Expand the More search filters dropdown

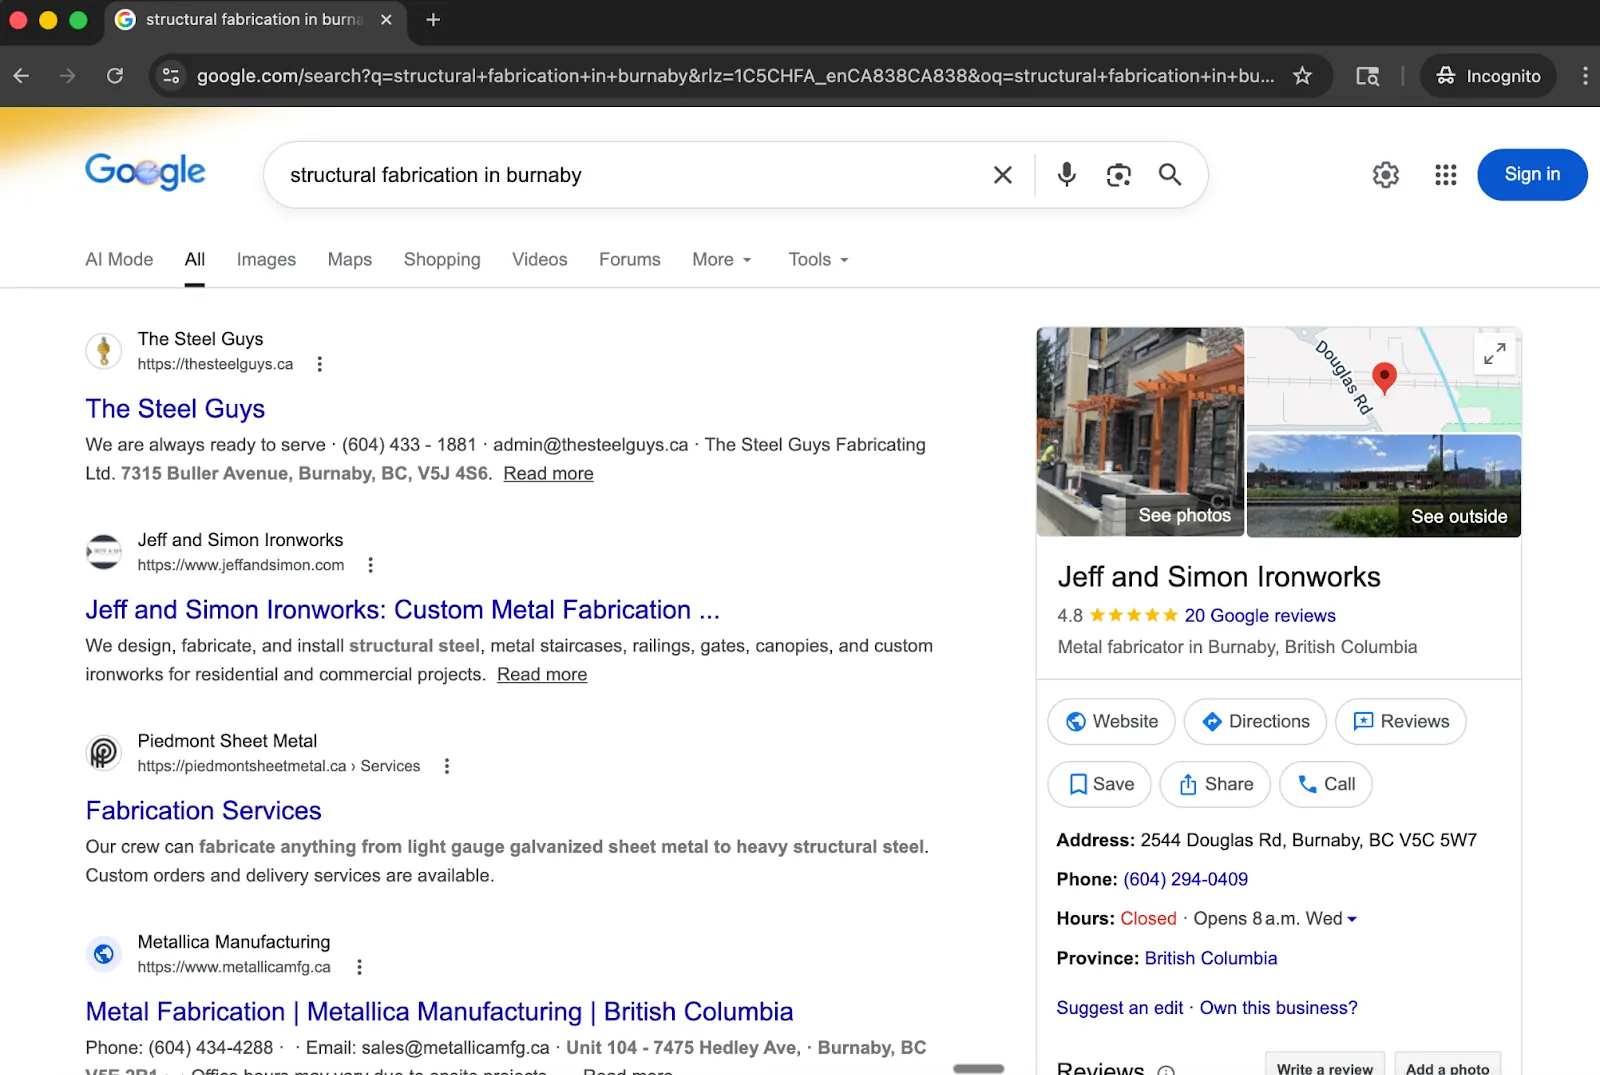point(722,260)
